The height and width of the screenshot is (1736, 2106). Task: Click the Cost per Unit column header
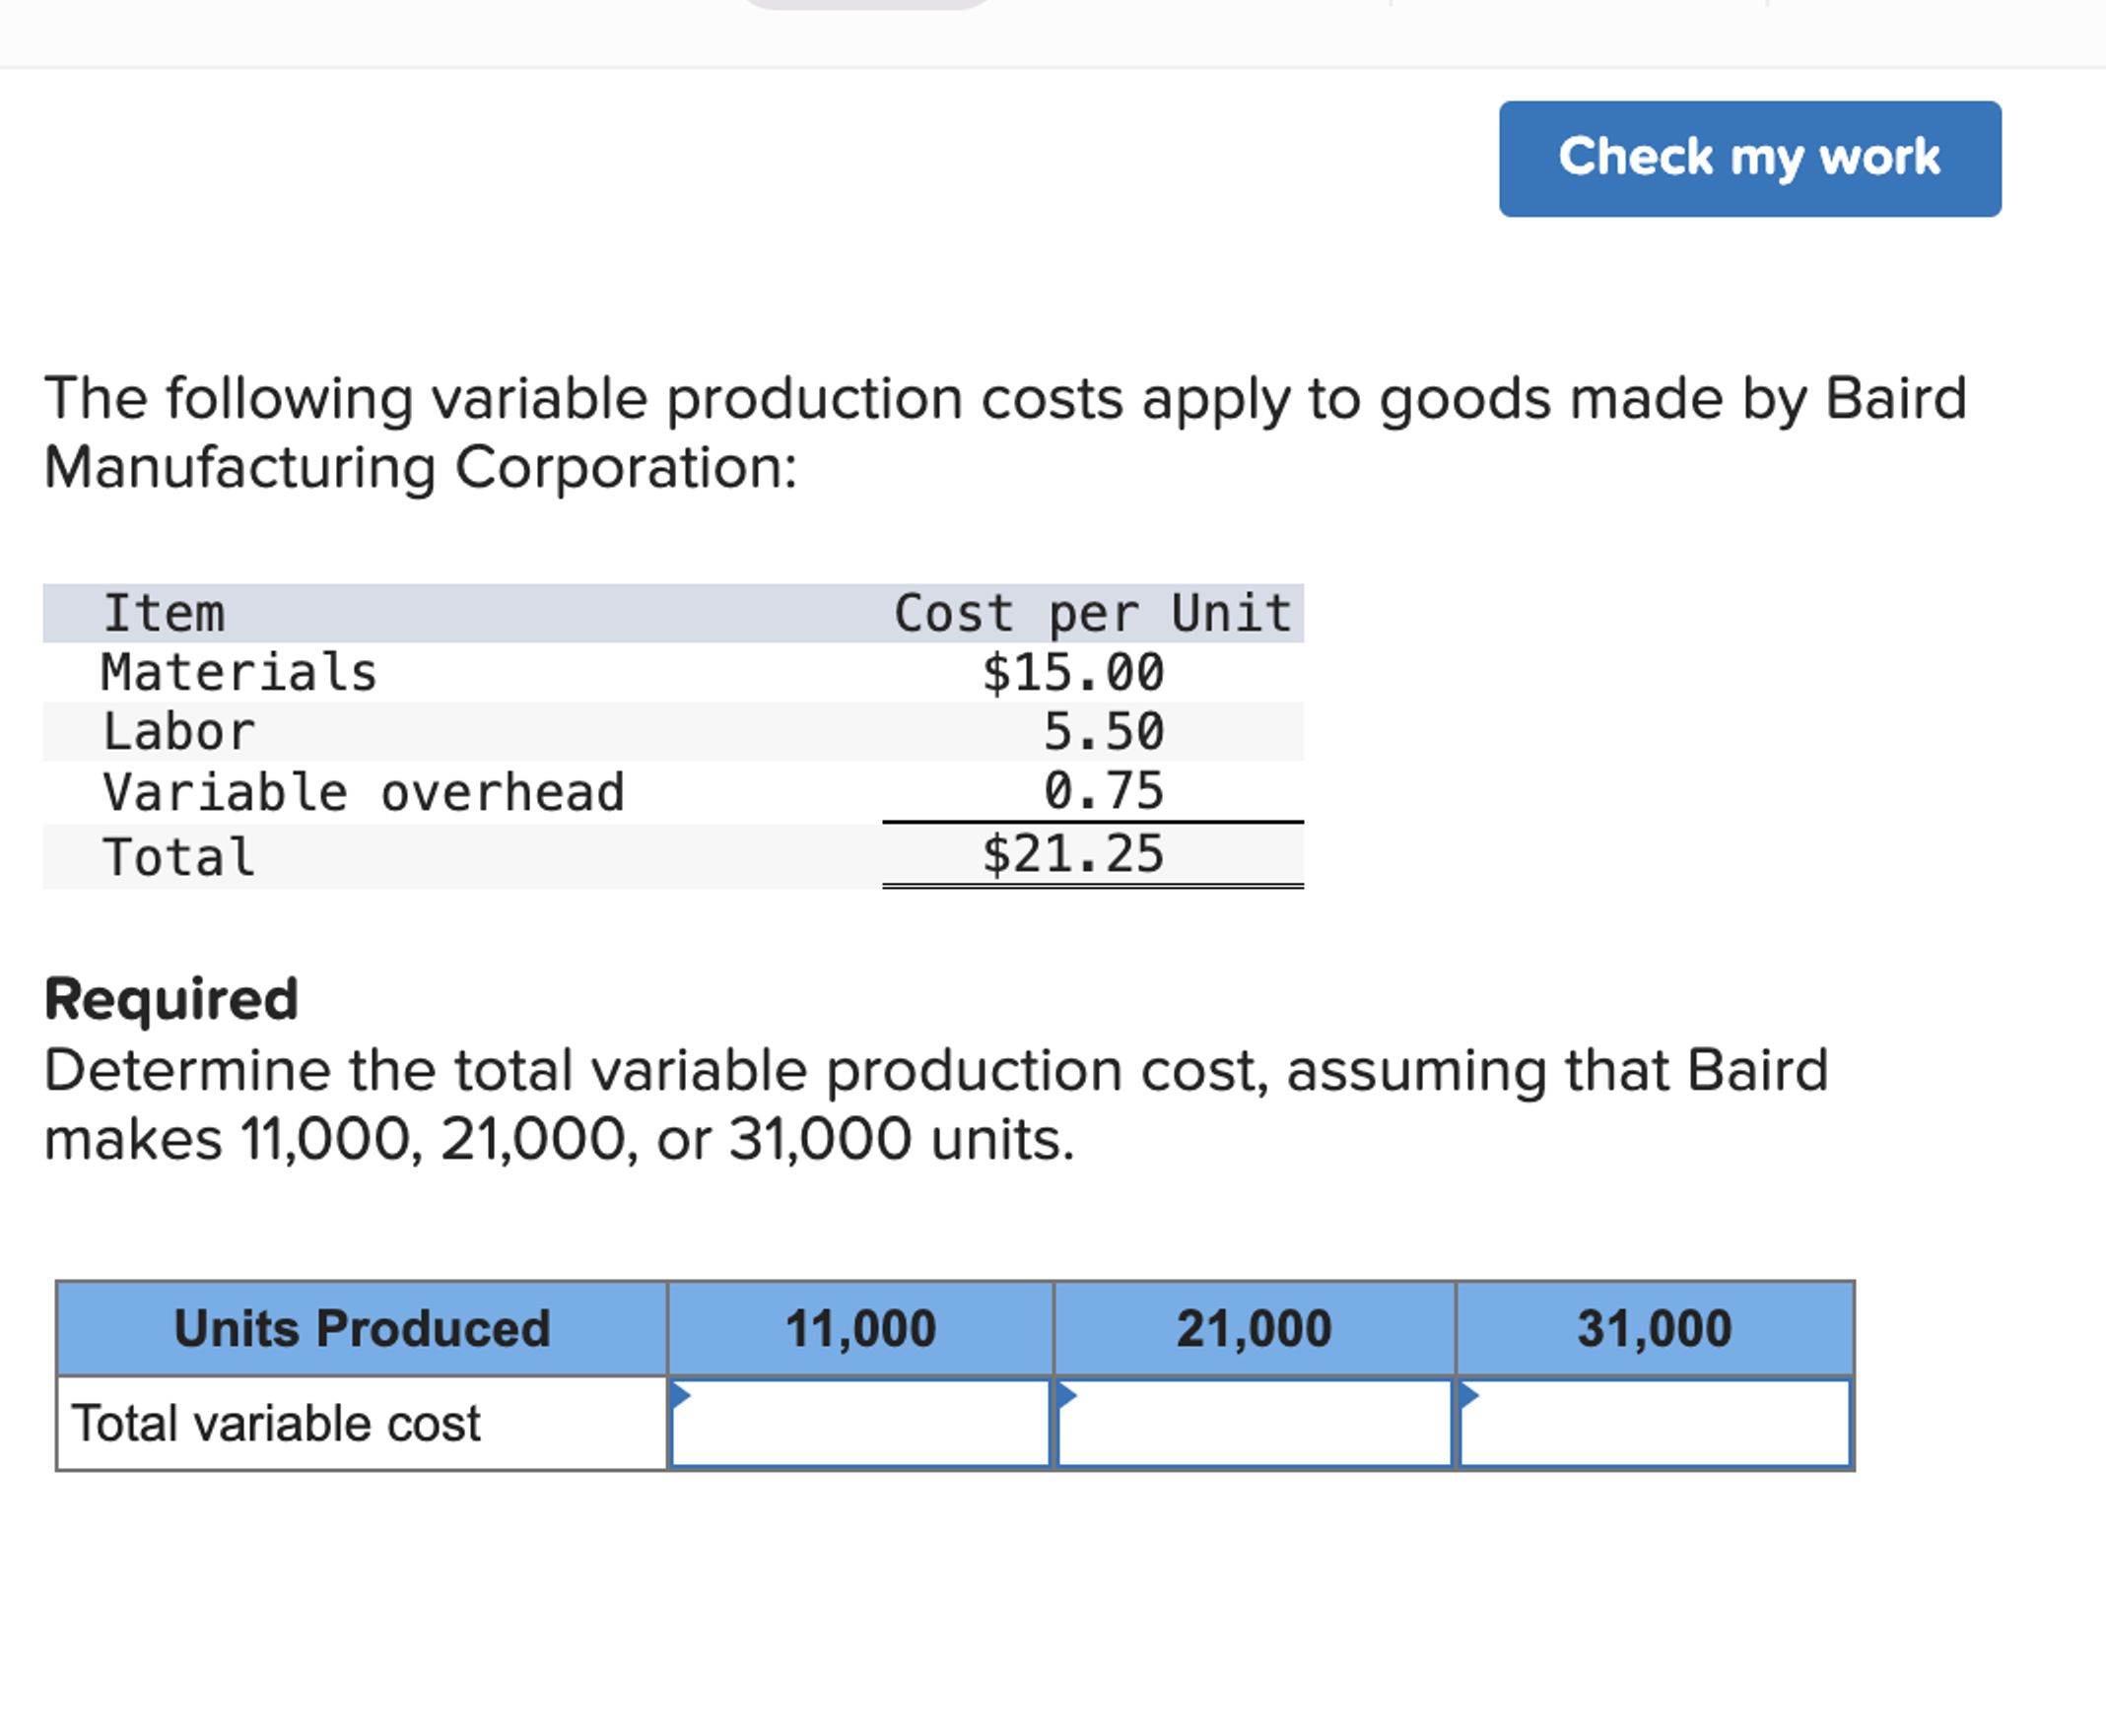(x=1097, y=612)
